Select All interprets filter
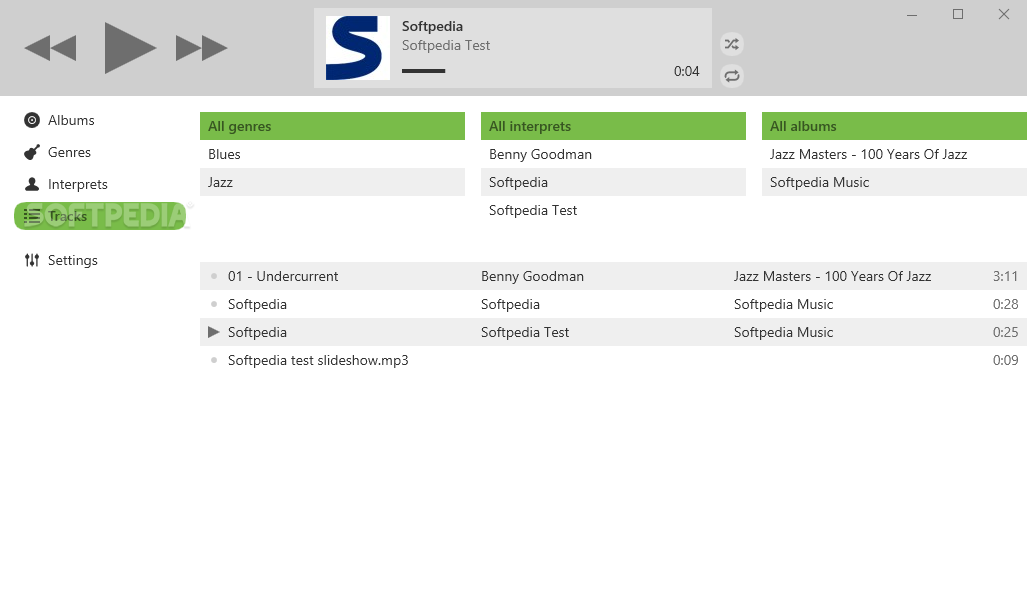 click(613, 126)
